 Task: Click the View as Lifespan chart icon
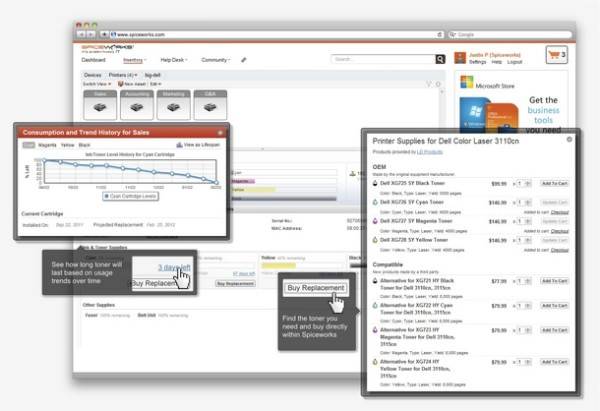[x=179, y=145]
